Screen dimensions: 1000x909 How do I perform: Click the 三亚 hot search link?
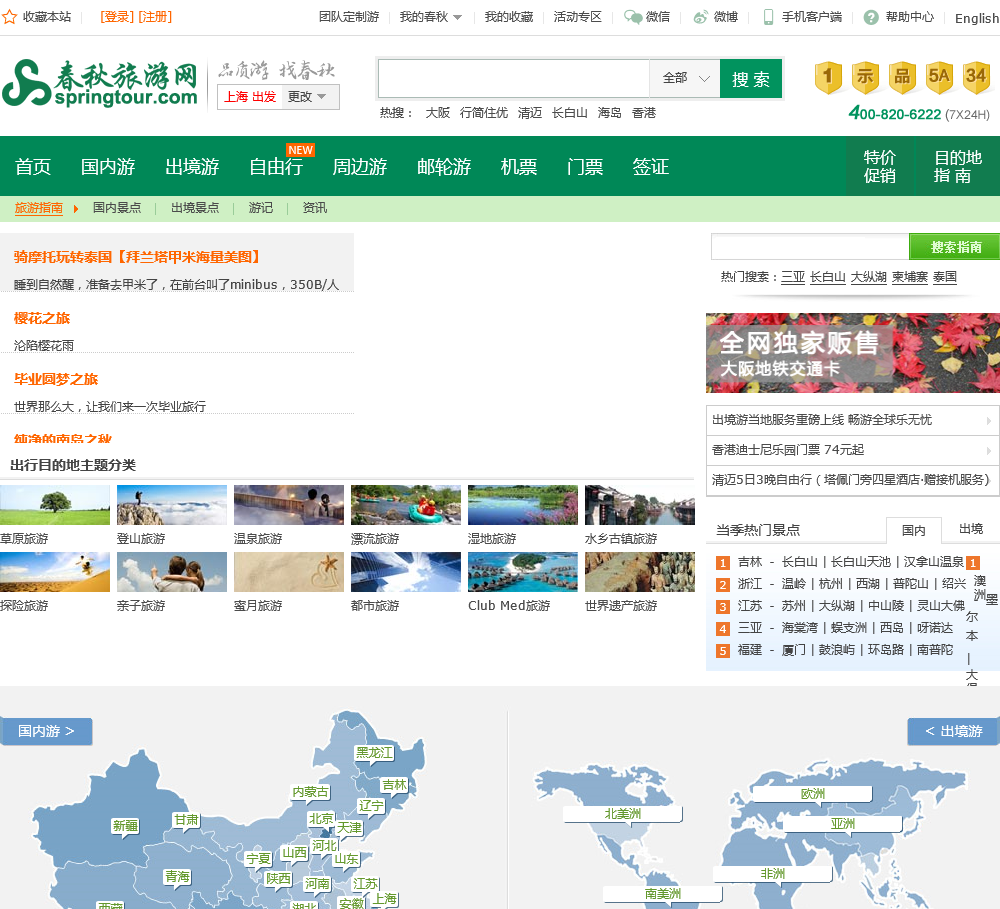tap(793, 277)
